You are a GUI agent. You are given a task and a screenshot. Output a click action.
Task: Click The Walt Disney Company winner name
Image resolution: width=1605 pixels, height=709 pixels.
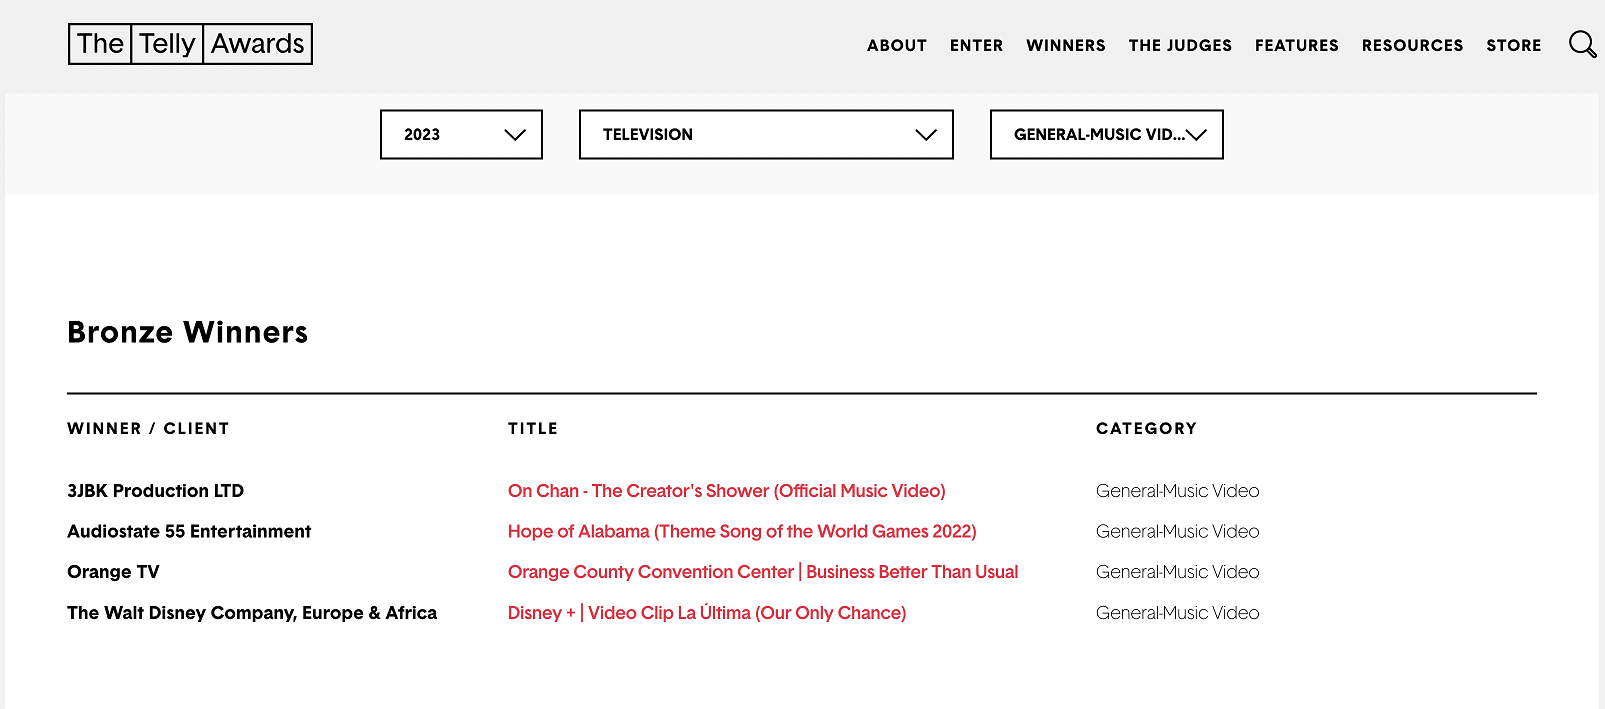click(251, 613)
